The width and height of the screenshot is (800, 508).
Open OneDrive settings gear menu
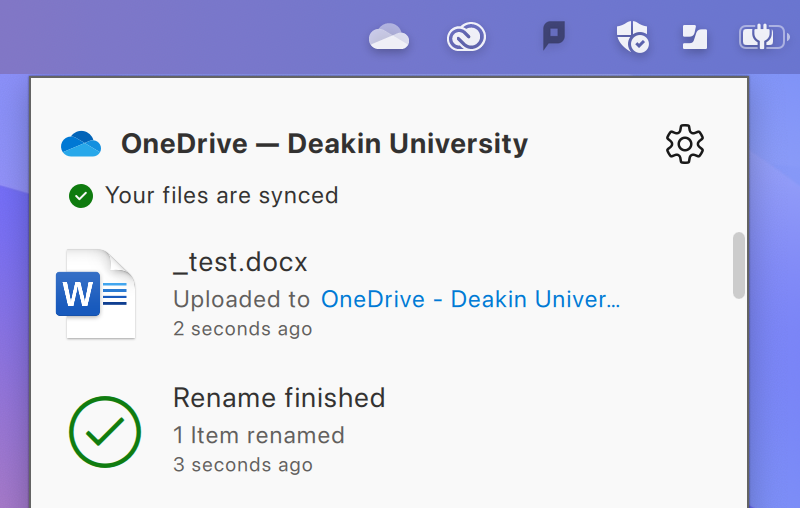(x=685, y=144)
